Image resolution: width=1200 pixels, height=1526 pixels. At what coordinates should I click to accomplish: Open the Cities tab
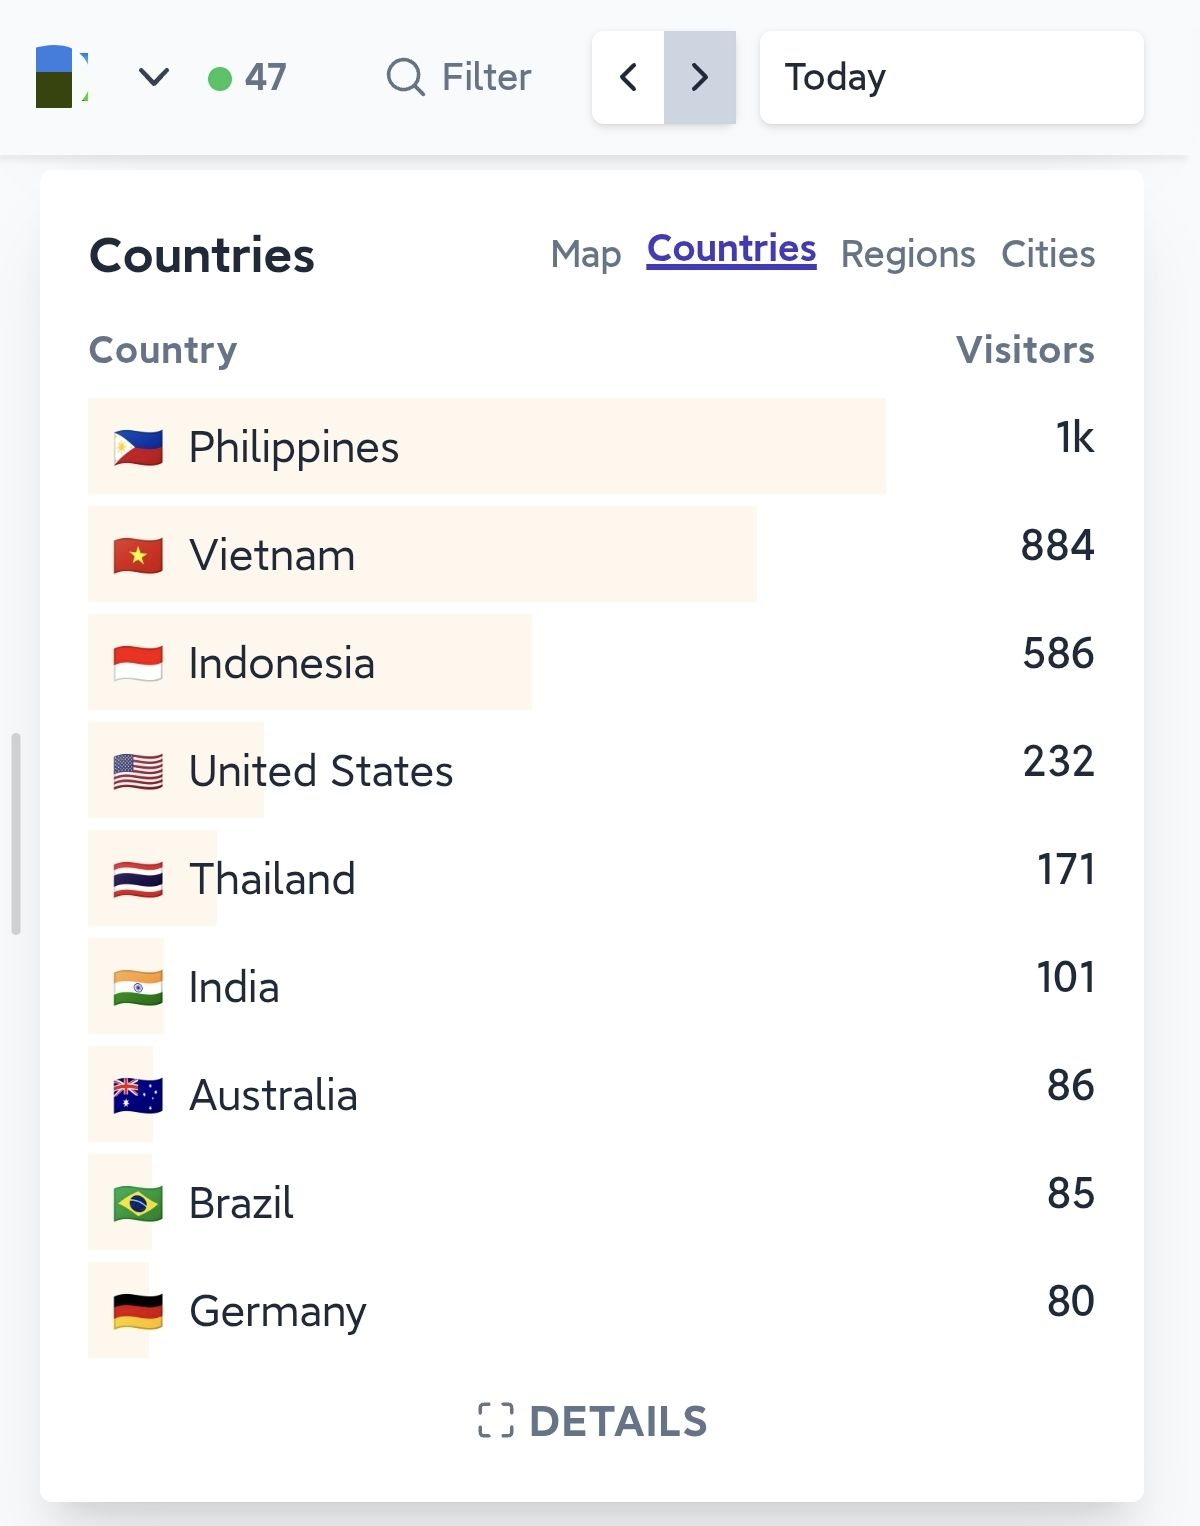[x=1047, y=254]
